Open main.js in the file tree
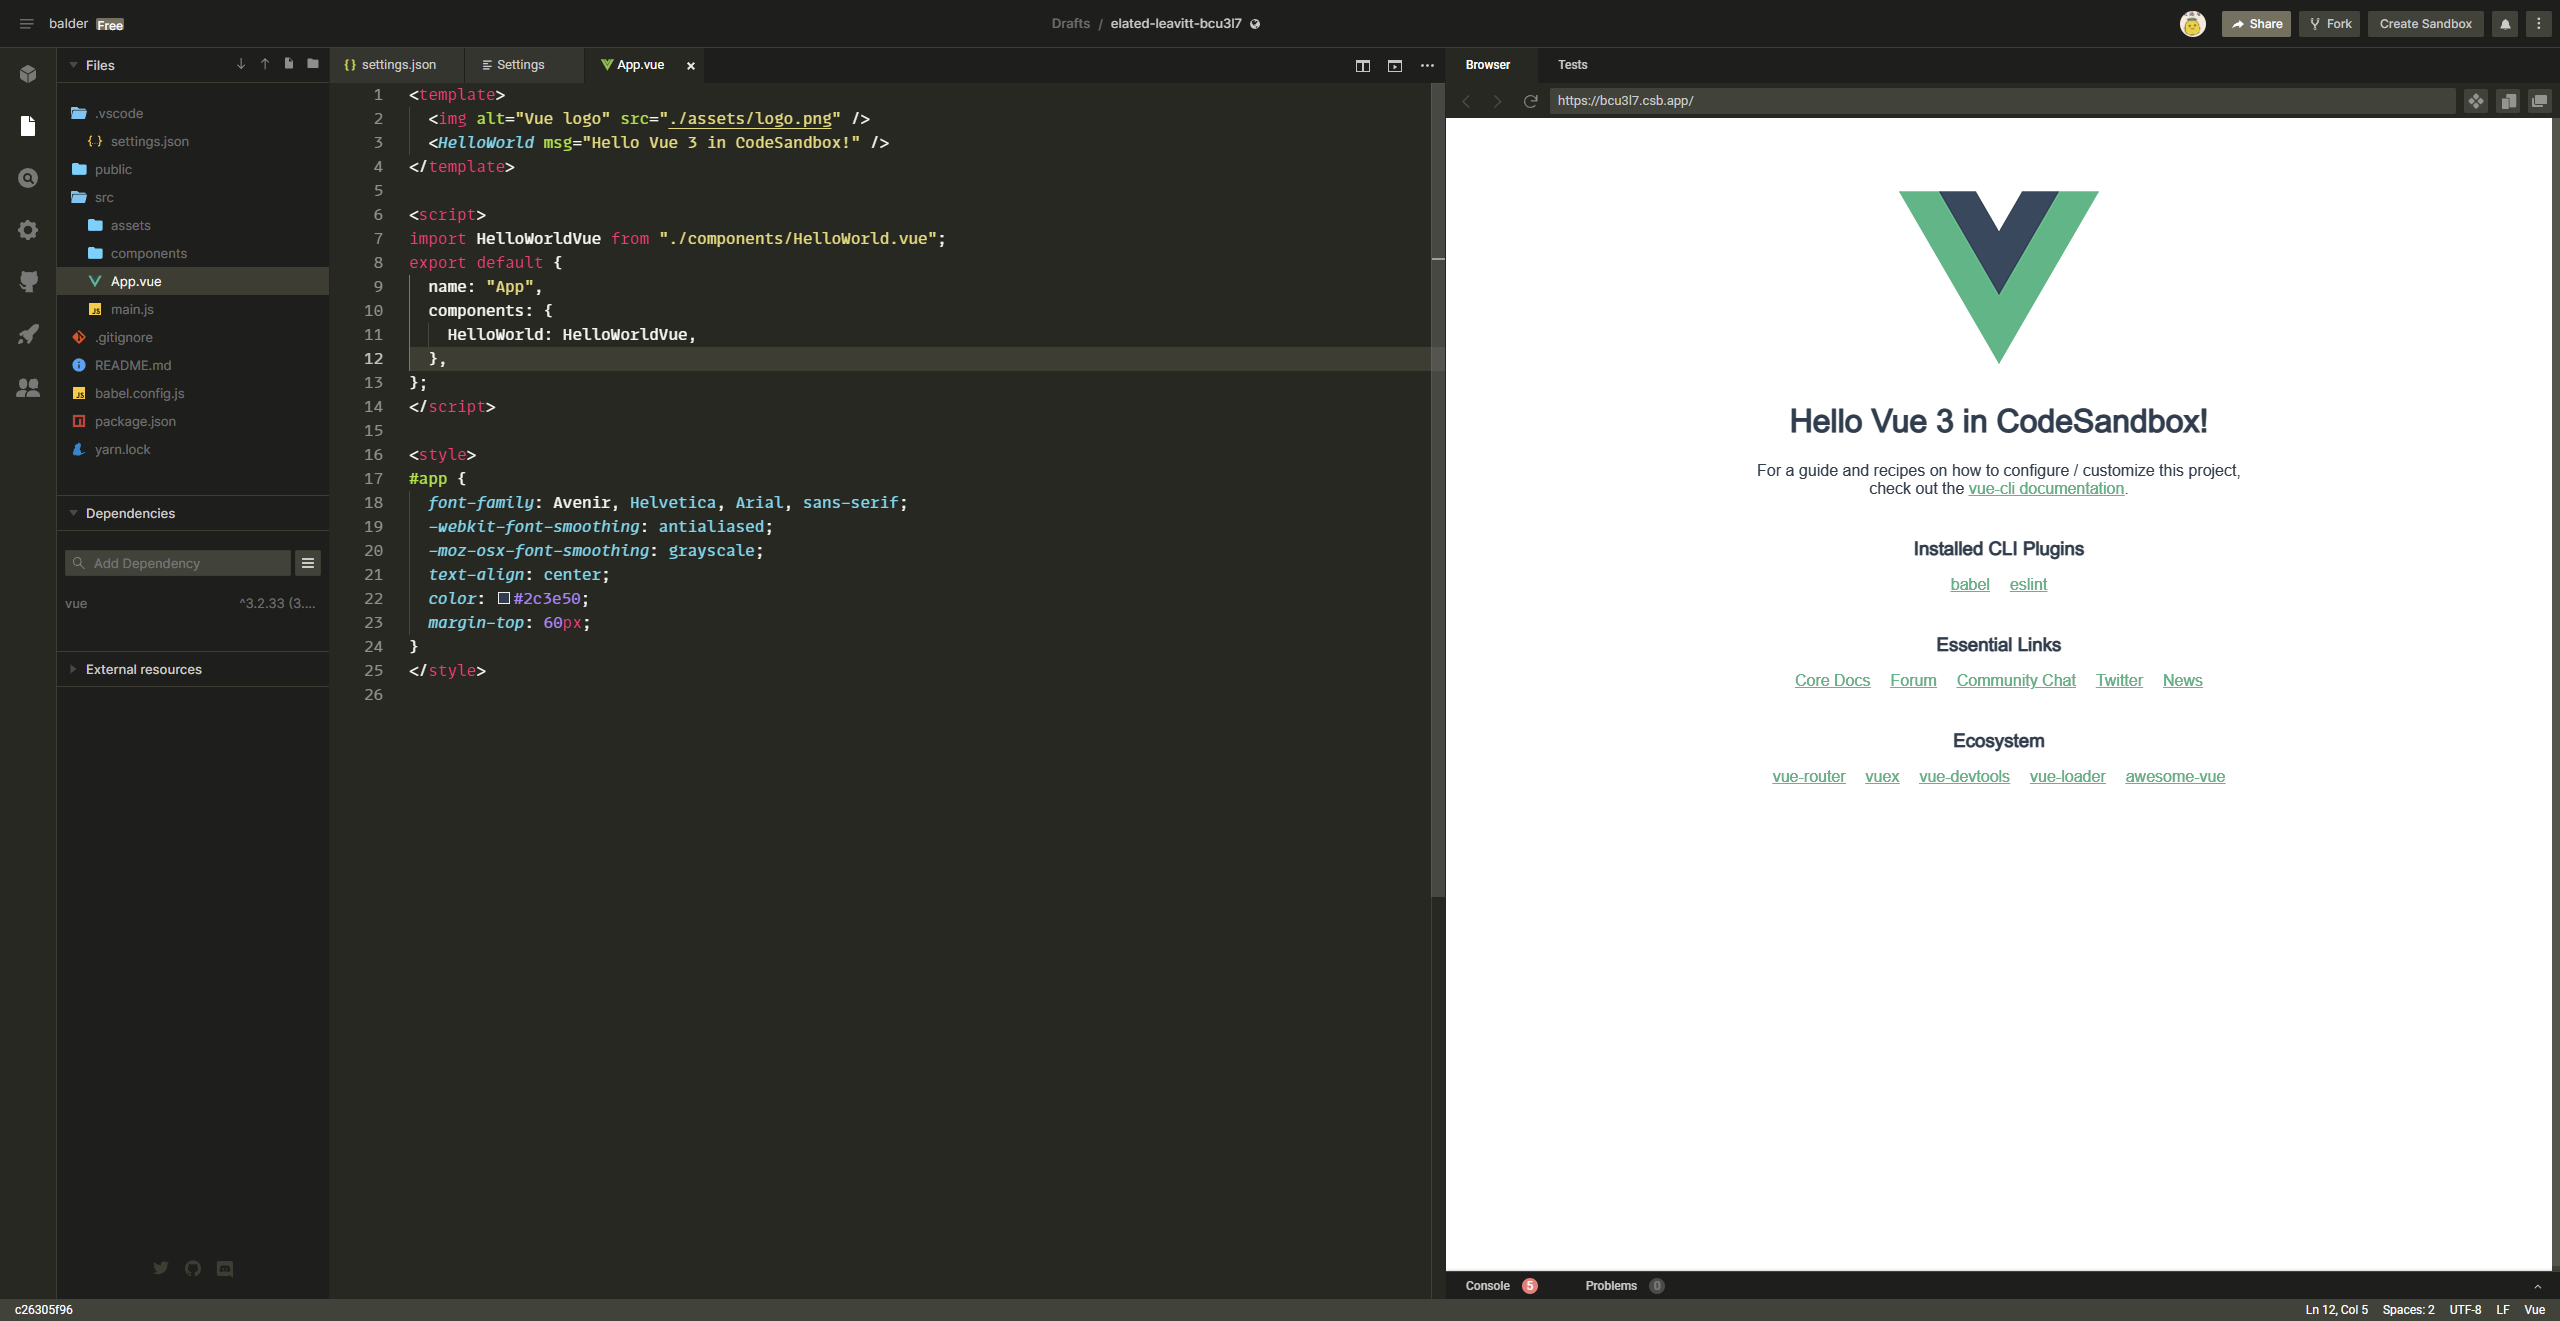The image size is (2560, 1321). click(x=192, y=309)
